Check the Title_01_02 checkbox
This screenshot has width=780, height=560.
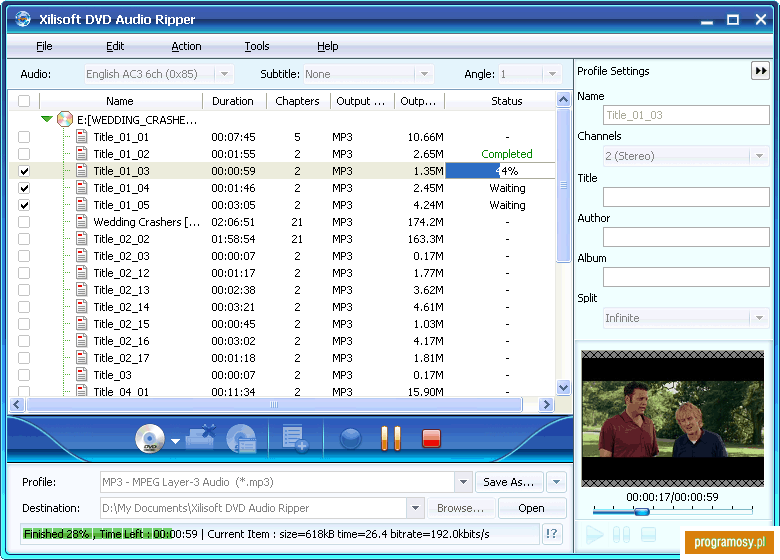[24, 154]
